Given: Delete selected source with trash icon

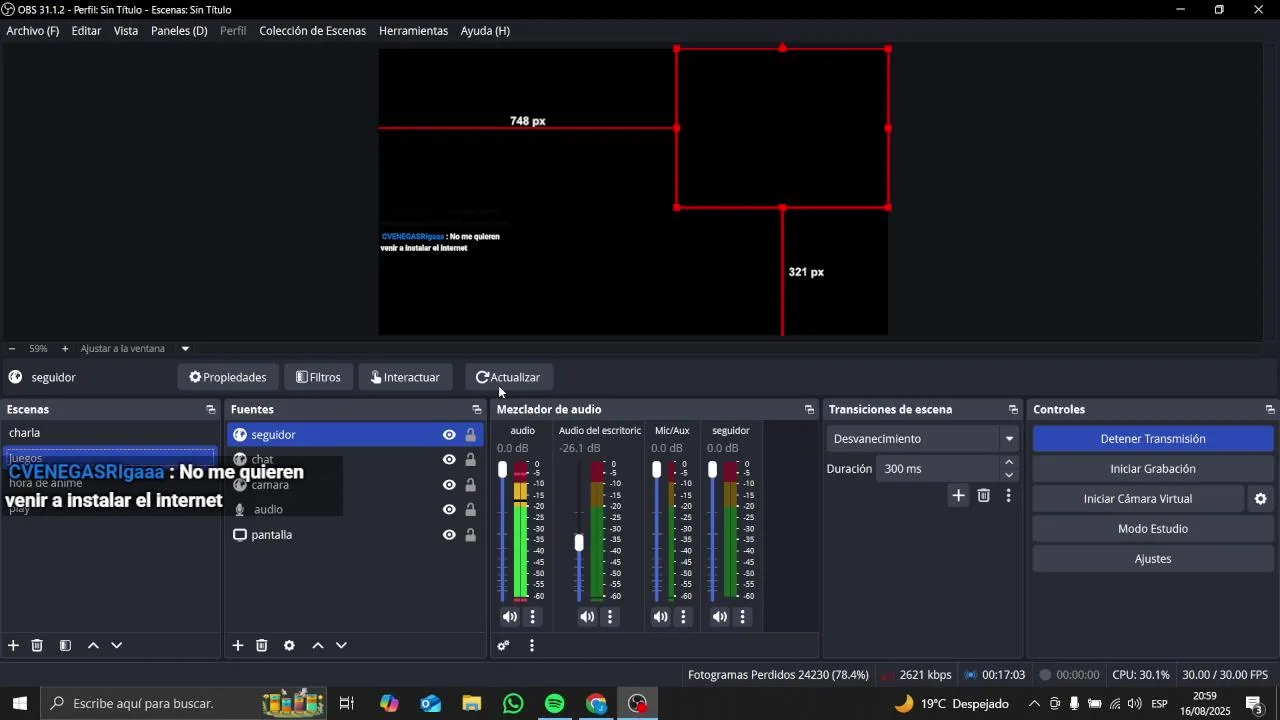Looking at the screenshot, I should (x=262, y=646).
